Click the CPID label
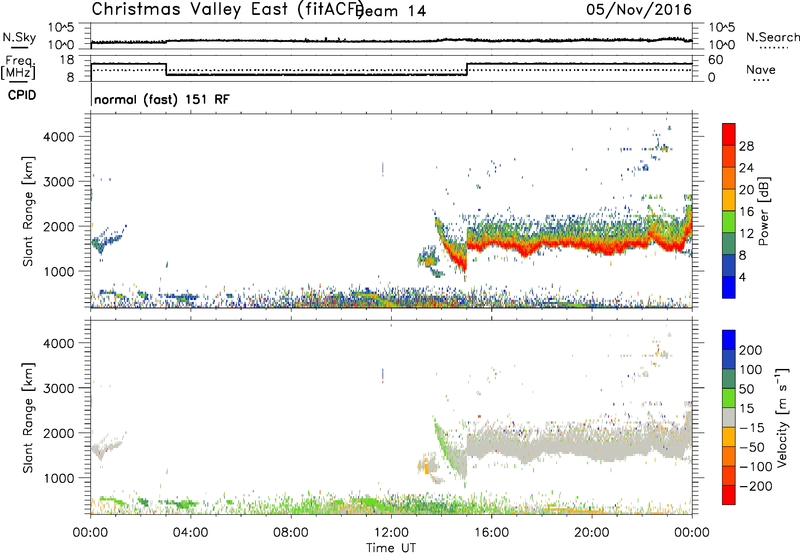800x554 pixels. 22,95
